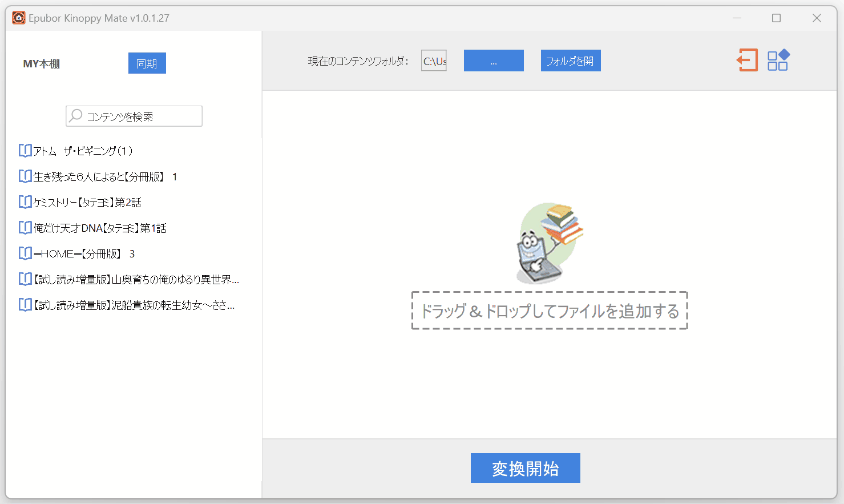The image size is (844, 504).
Task: Click the Epubor app logo in title bar
Action: pos(19,18)
